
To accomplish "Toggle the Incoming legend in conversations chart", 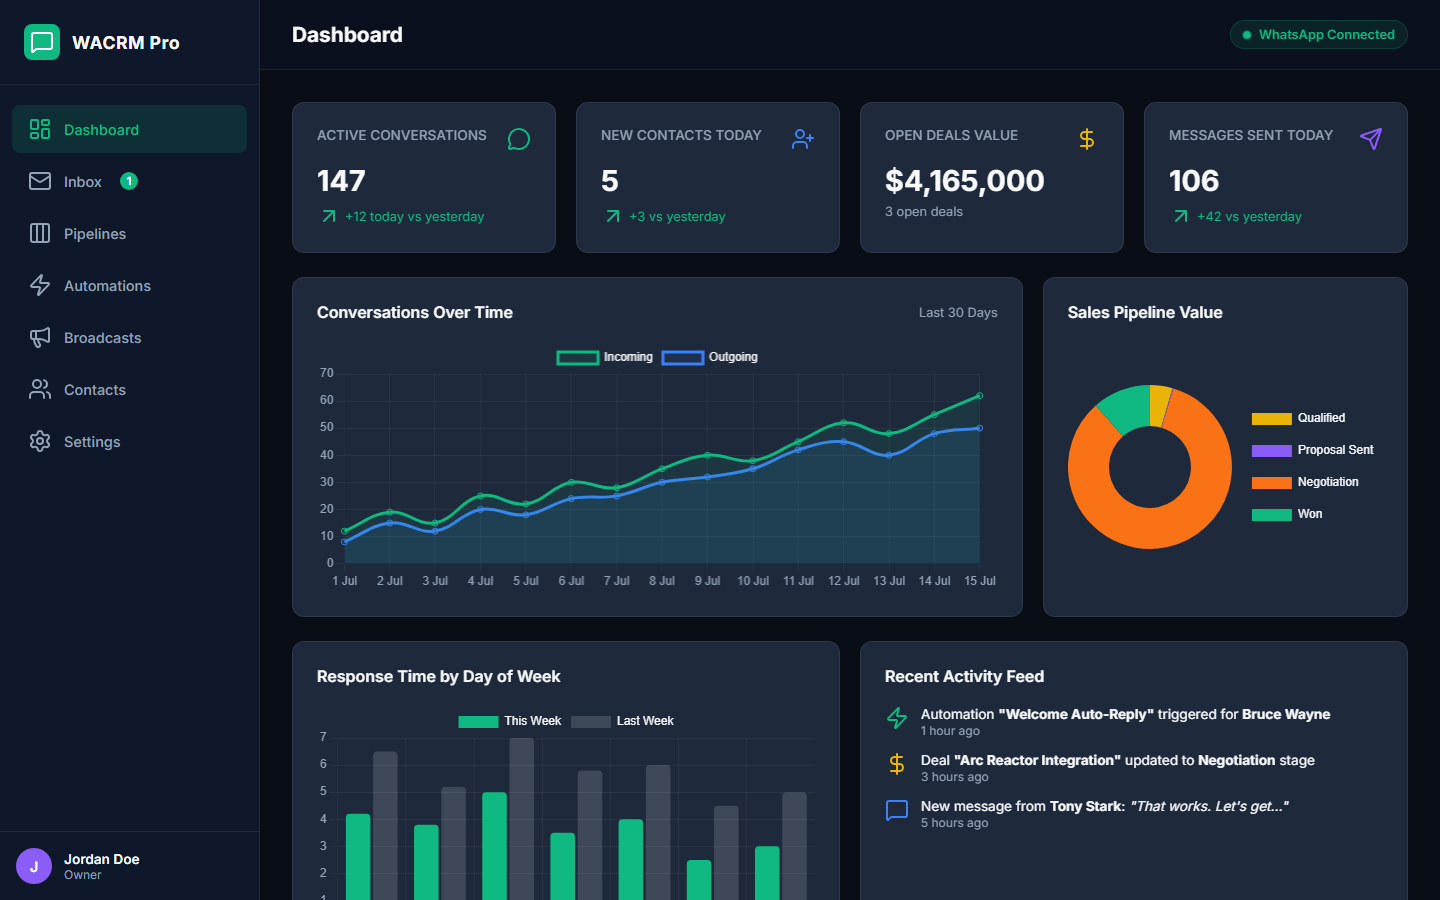I will (605, 357).
